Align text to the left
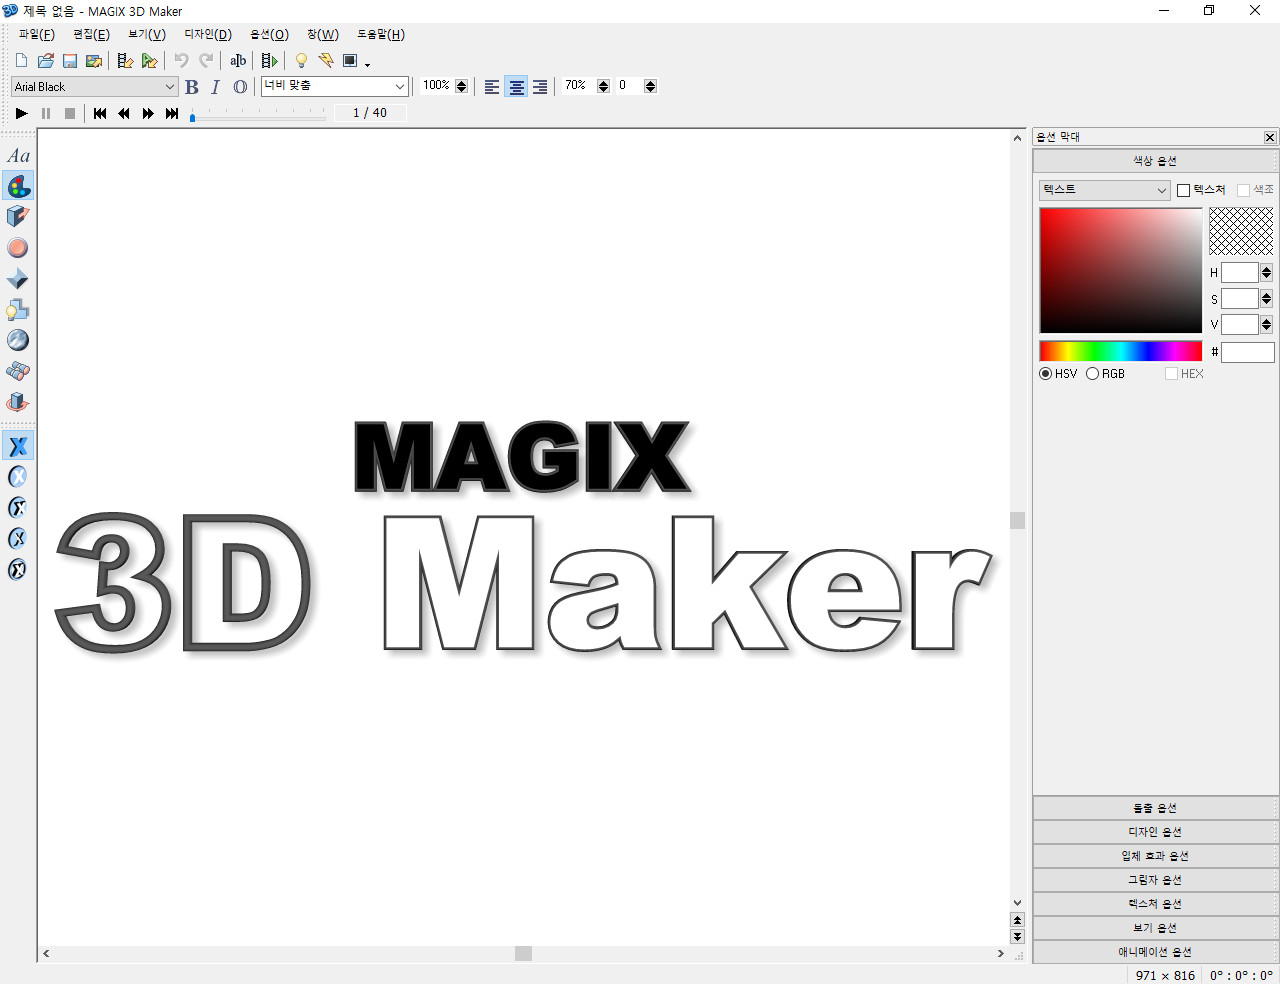Image resolution: width=1280 pixels, height=984 pixels. point(492,87)
